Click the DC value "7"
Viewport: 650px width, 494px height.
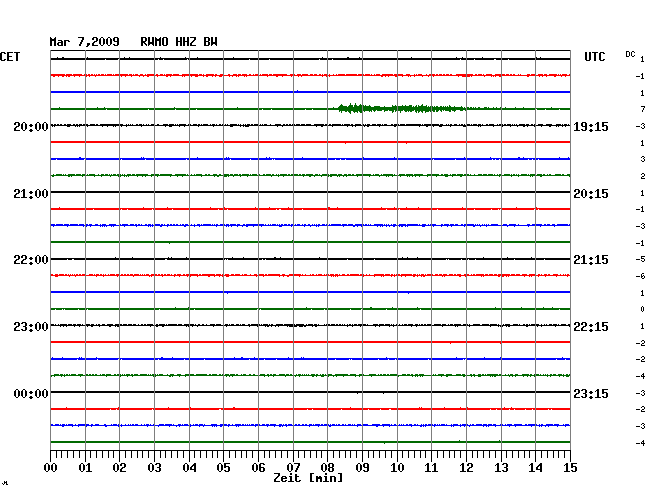pos(643,109)
